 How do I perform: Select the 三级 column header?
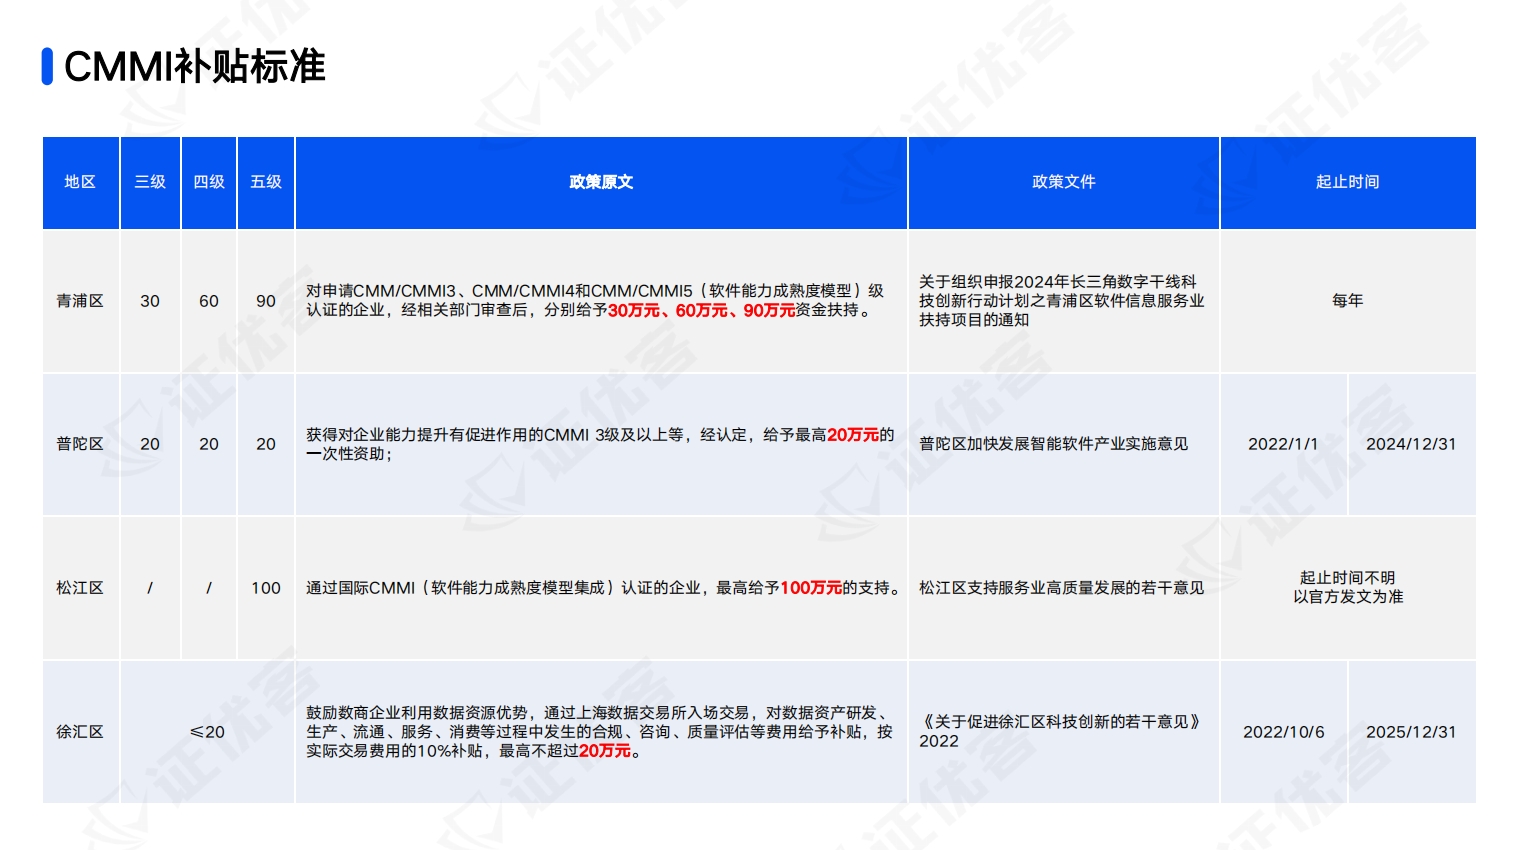149,183
